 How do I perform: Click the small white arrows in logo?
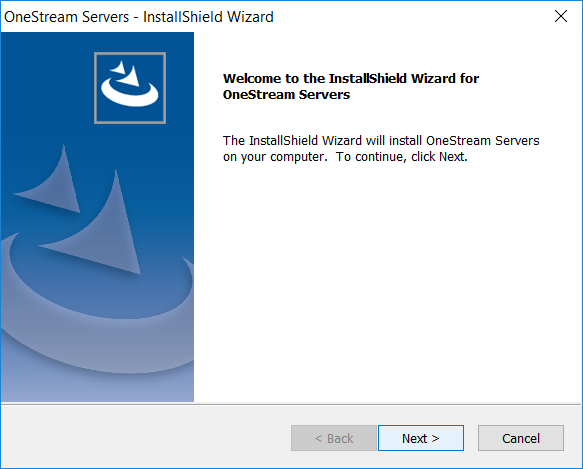tap(126, 73)
